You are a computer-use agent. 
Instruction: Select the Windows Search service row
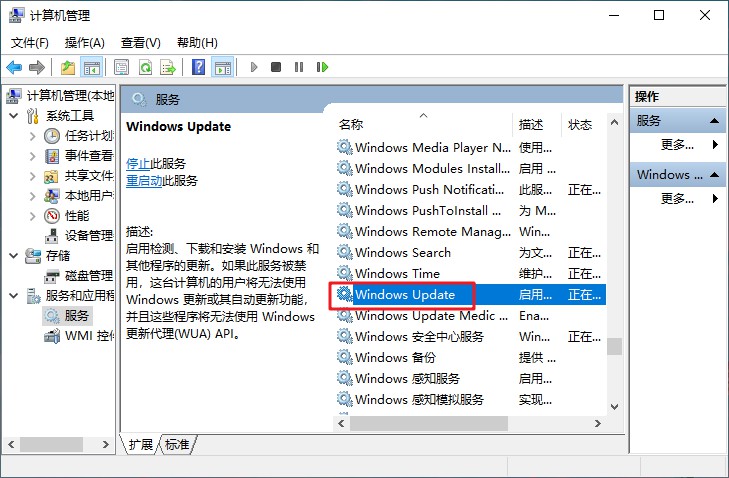coord(470,252)
